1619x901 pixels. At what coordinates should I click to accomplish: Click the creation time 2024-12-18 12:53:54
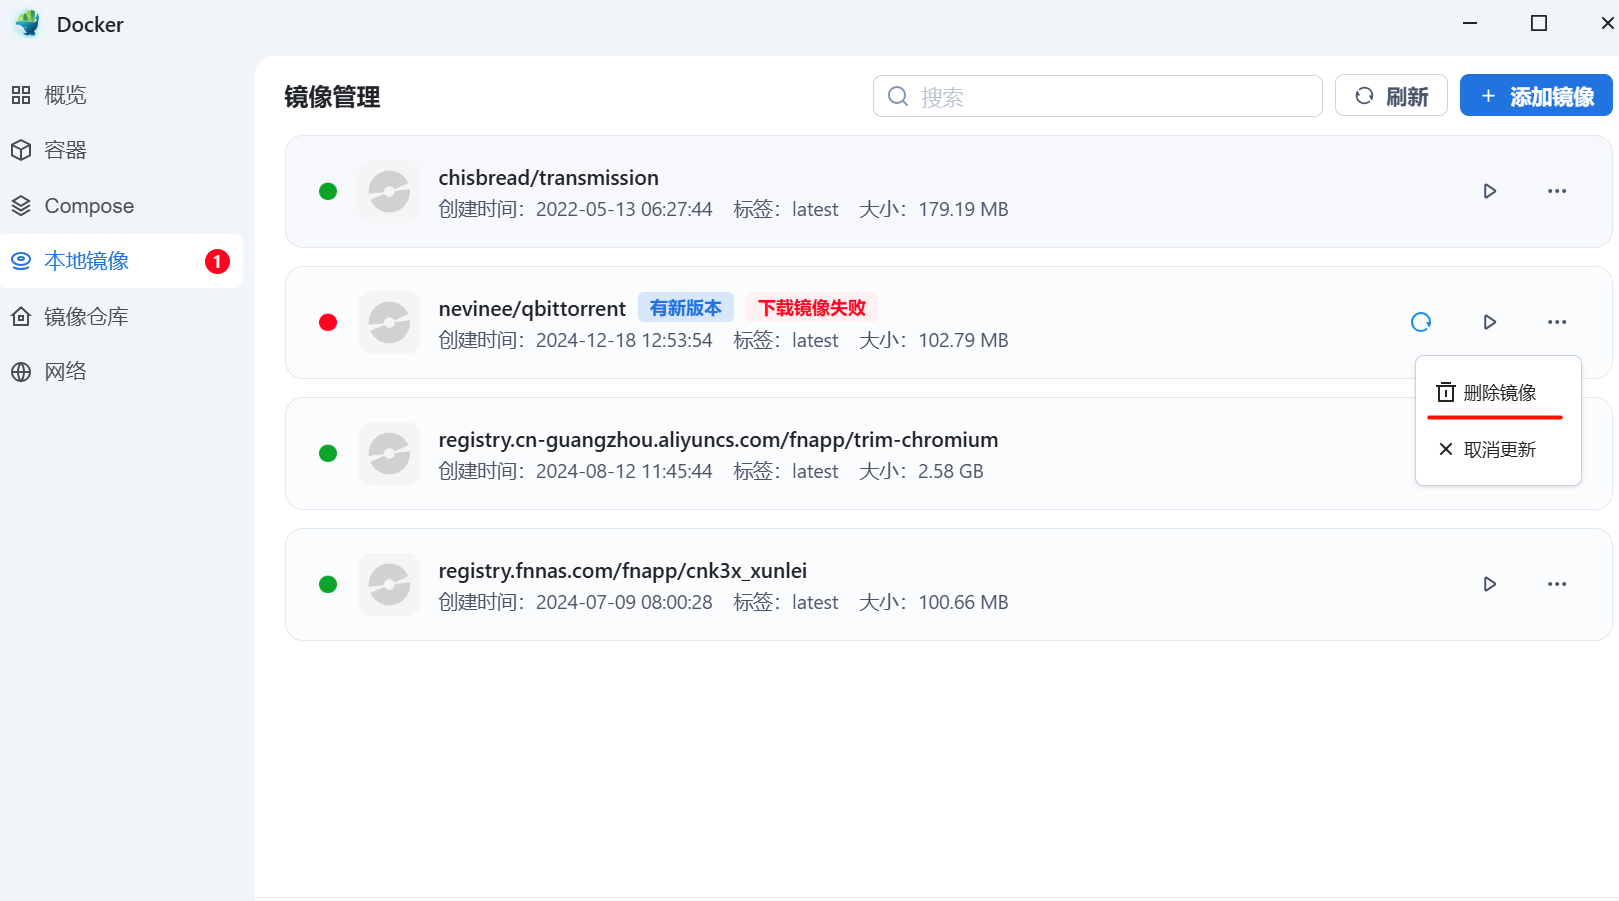(624, 340)
